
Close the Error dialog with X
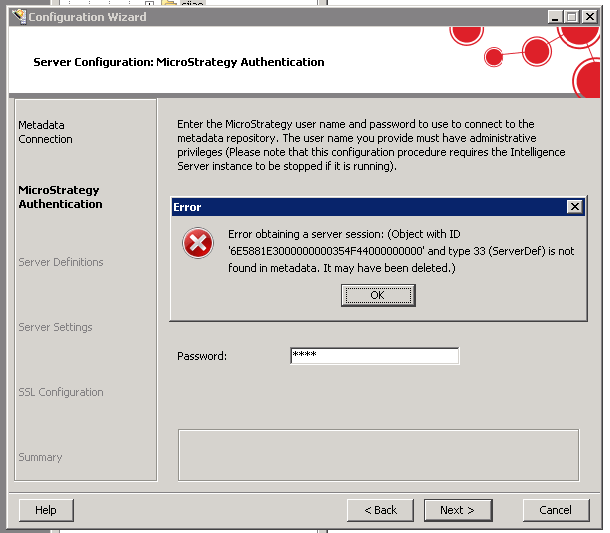pos(575,207)
